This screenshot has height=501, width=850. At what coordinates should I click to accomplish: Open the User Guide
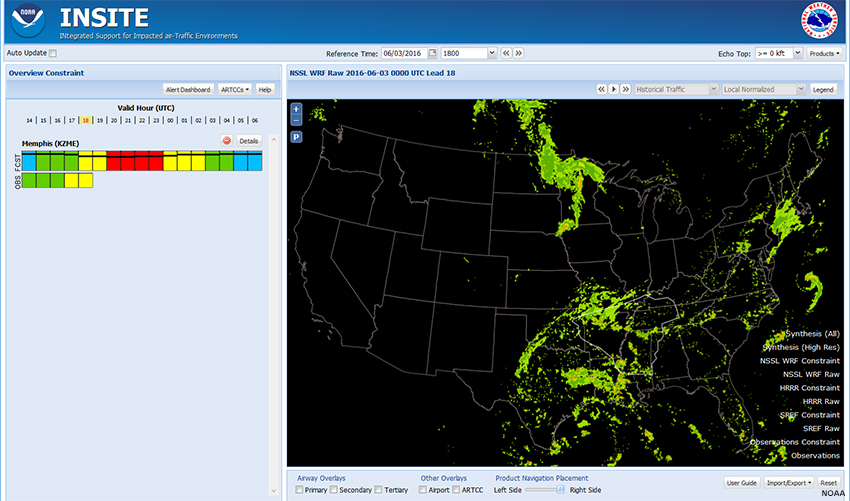742,483
